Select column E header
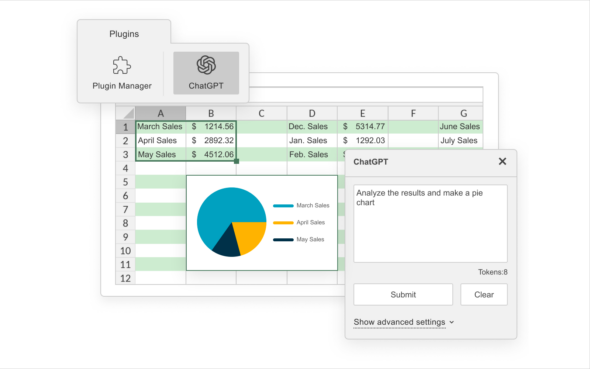 coord(362,113)
